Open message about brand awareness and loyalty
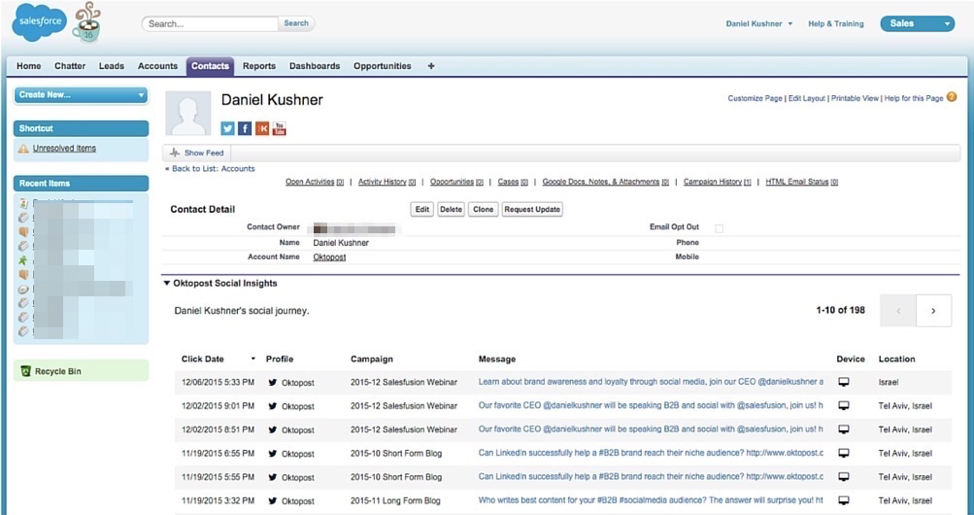The width and height of the screenshot is (974, 515). (651, 382)
